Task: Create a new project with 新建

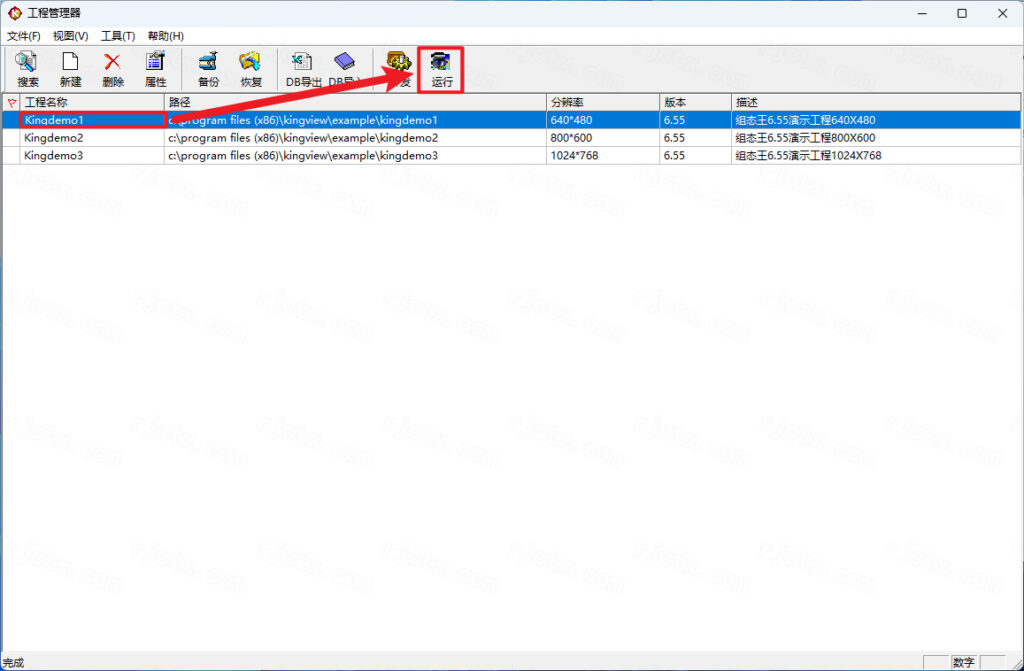Action: pyautogui.click(x=71, y=69)
